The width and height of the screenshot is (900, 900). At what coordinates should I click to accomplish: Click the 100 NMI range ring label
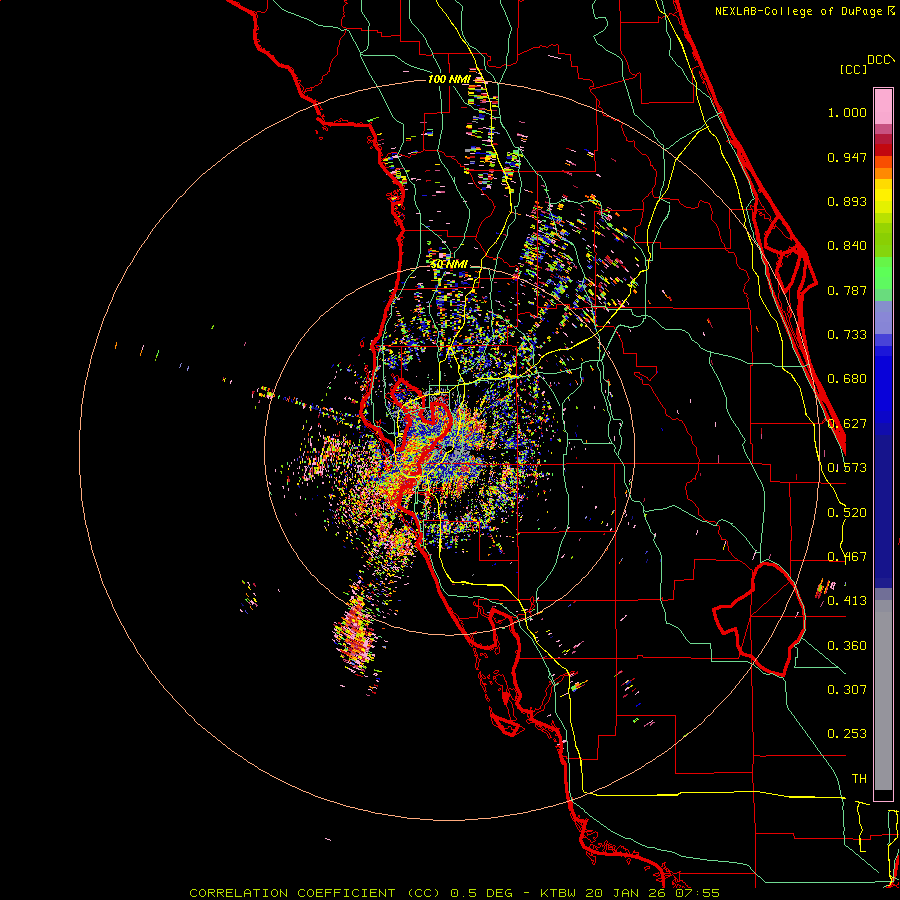point(449,79)
